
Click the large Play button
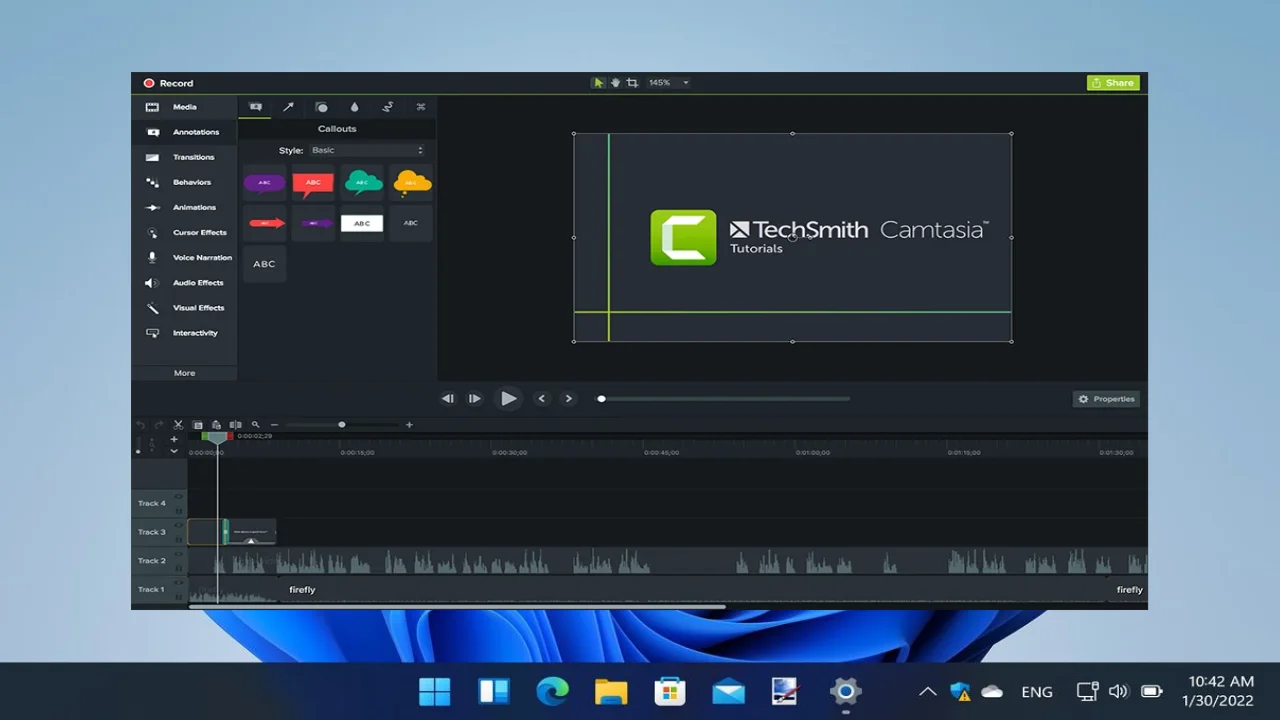click(x=508, y=398)
